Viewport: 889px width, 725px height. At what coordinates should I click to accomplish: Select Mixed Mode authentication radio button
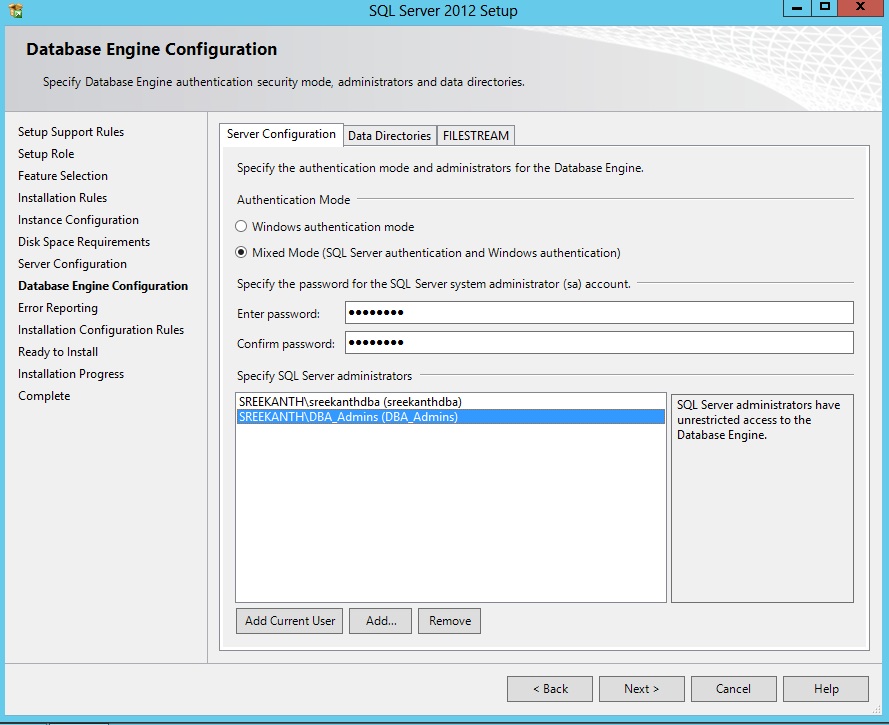[x=241, y=253]
